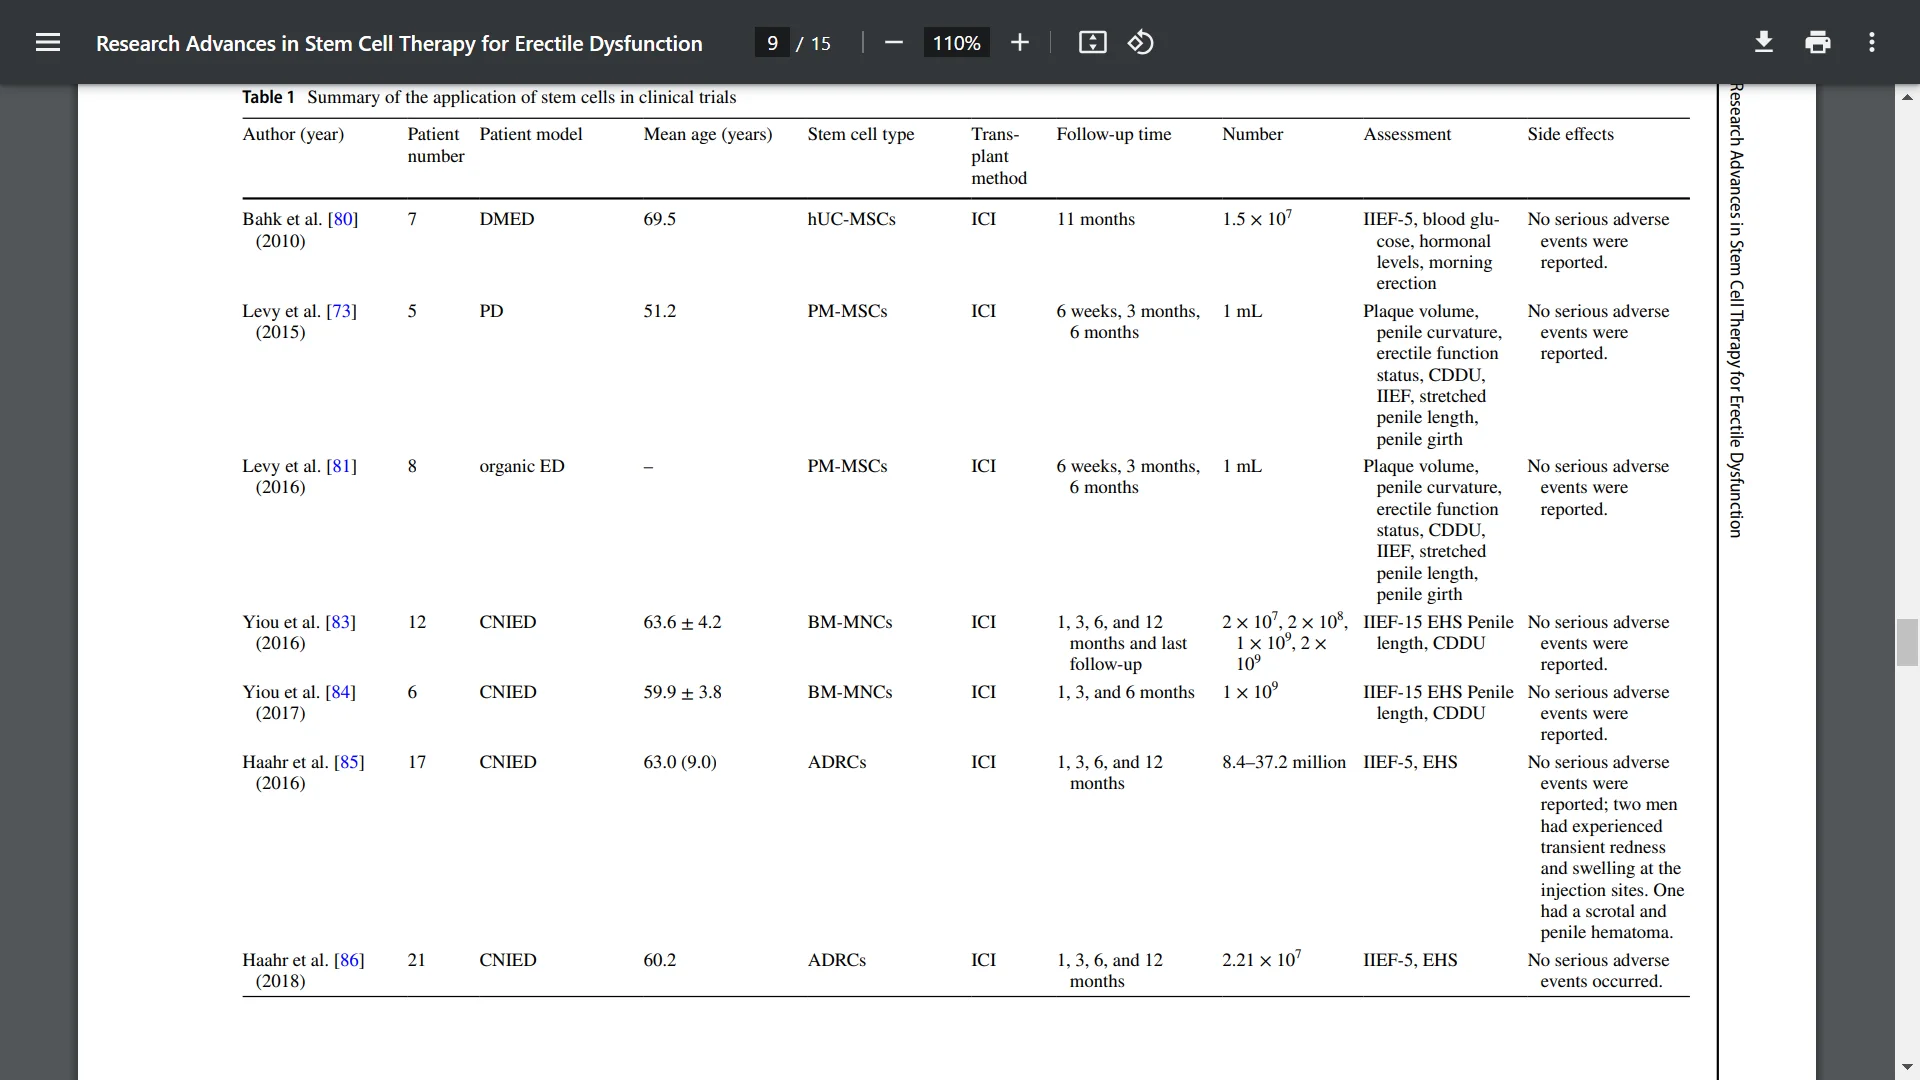This screenshot has height=1080, width=1920.
Task: Click the '/ 15' total pages label
Action: 814,43
